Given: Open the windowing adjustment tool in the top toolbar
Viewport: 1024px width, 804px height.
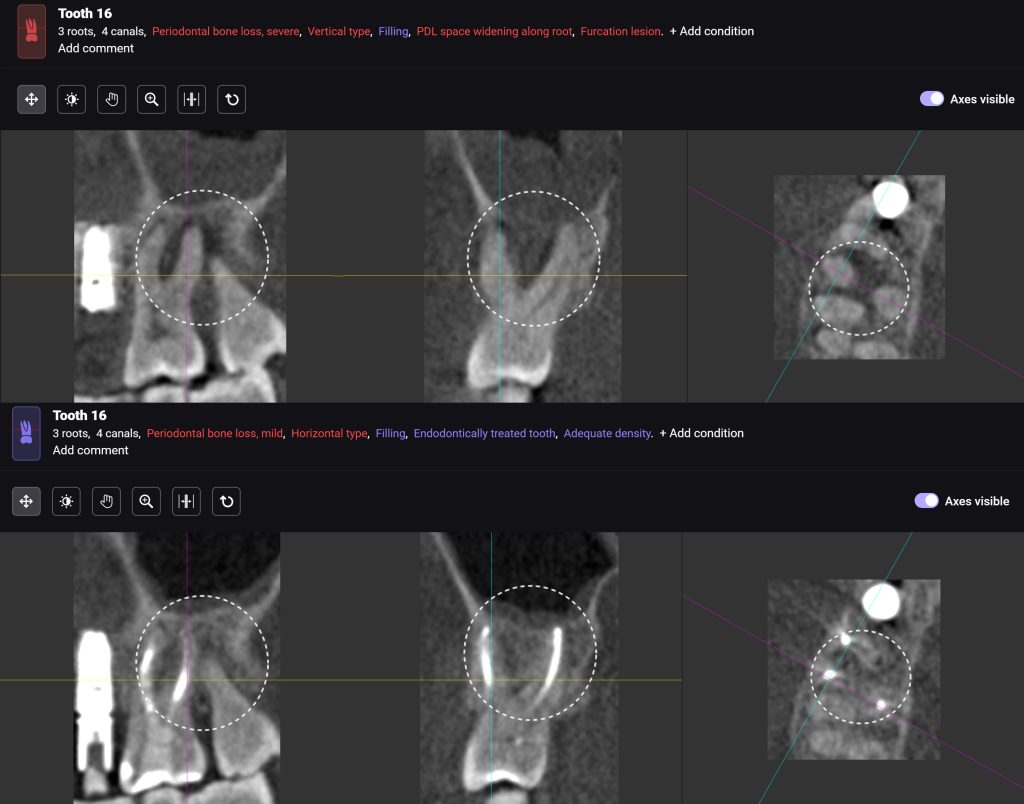Looking at the screenshot, I should (x=191, y=99).
